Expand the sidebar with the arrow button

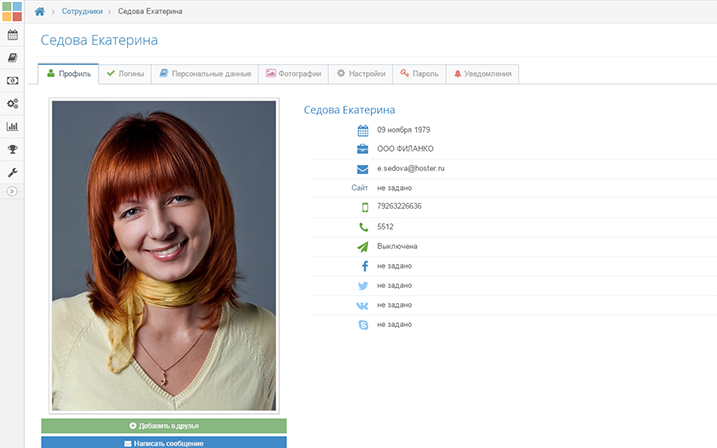[12, 190]
